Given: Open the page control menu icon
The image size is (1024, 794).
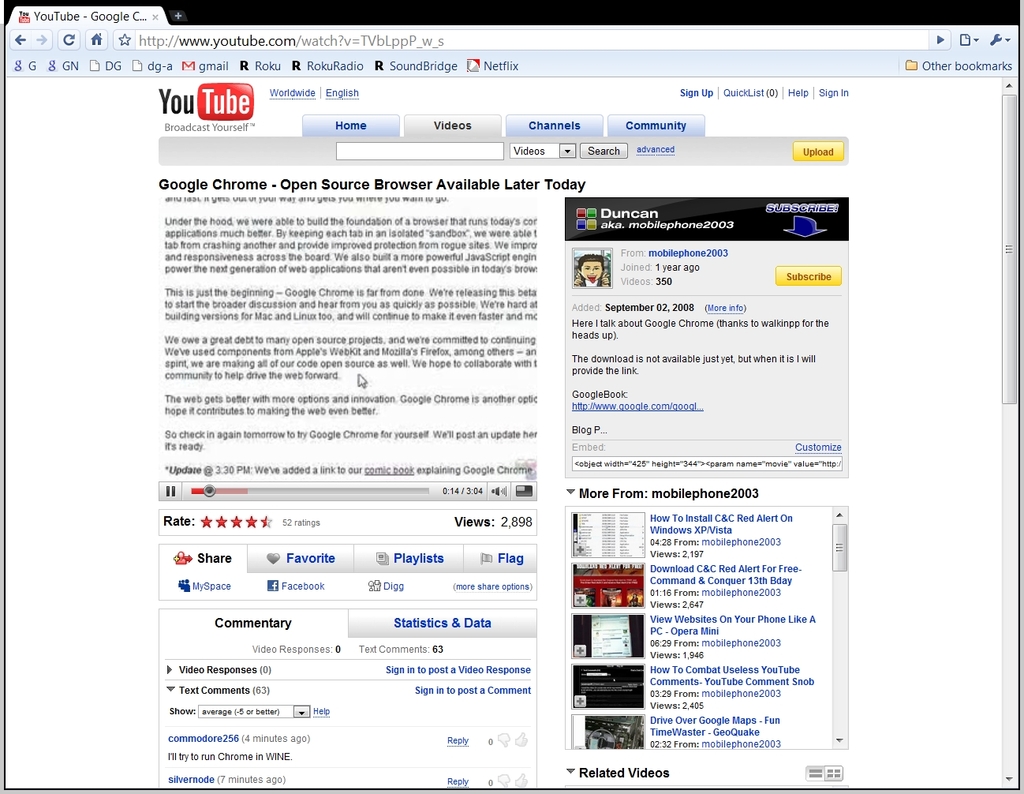Looking at the screenshot, I should pos(969,40).
